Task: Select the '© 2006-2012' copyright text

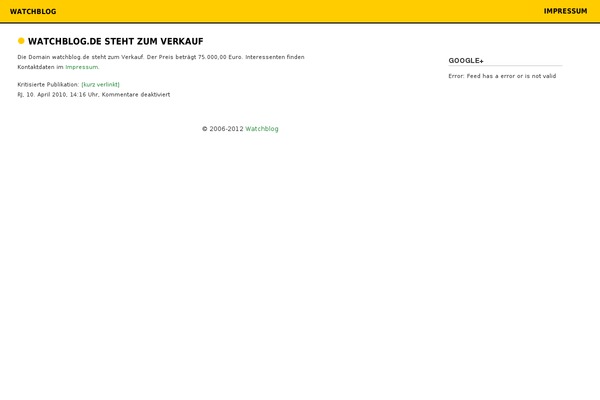Action: [222, 129]
